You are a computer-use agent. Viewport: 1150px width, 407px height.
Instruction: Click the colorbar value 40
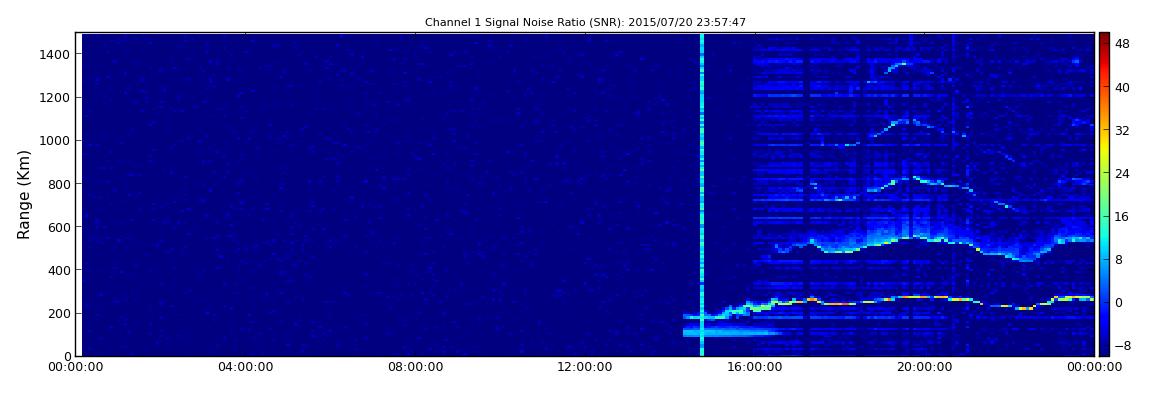click(1122, 87)
